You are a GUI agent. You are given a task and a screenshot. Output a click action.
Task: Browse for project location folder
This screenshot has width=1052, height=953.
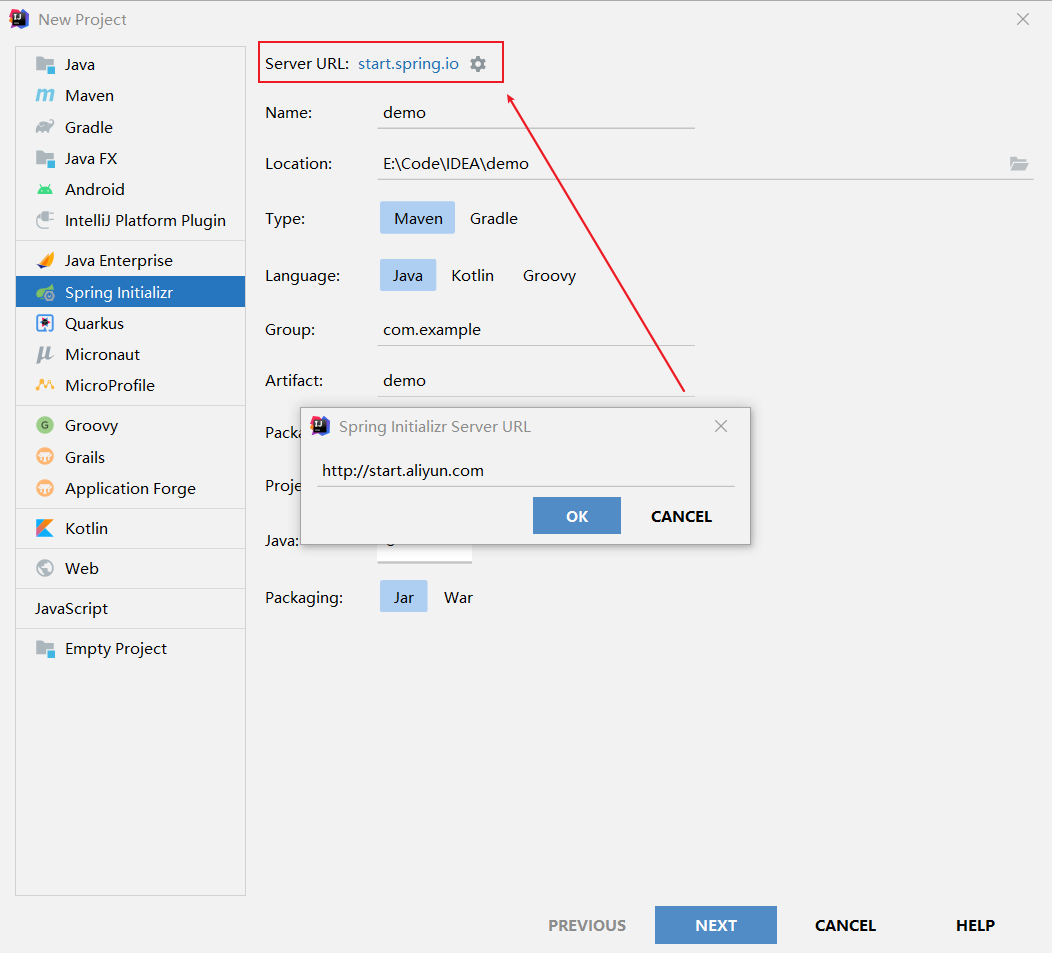1019,163
